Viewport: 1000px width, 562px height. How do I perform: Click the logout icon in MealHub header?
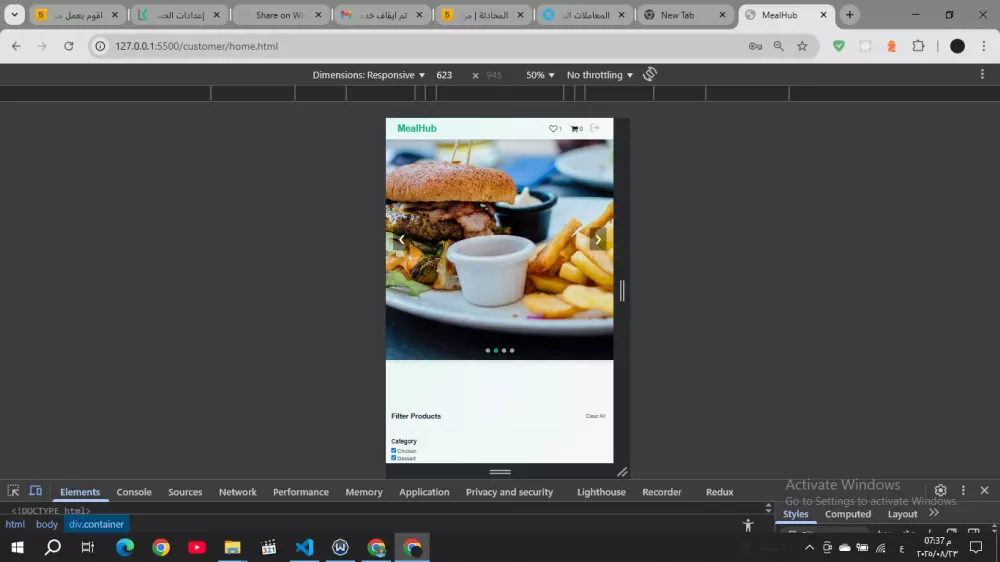click(x=594, y=128)
